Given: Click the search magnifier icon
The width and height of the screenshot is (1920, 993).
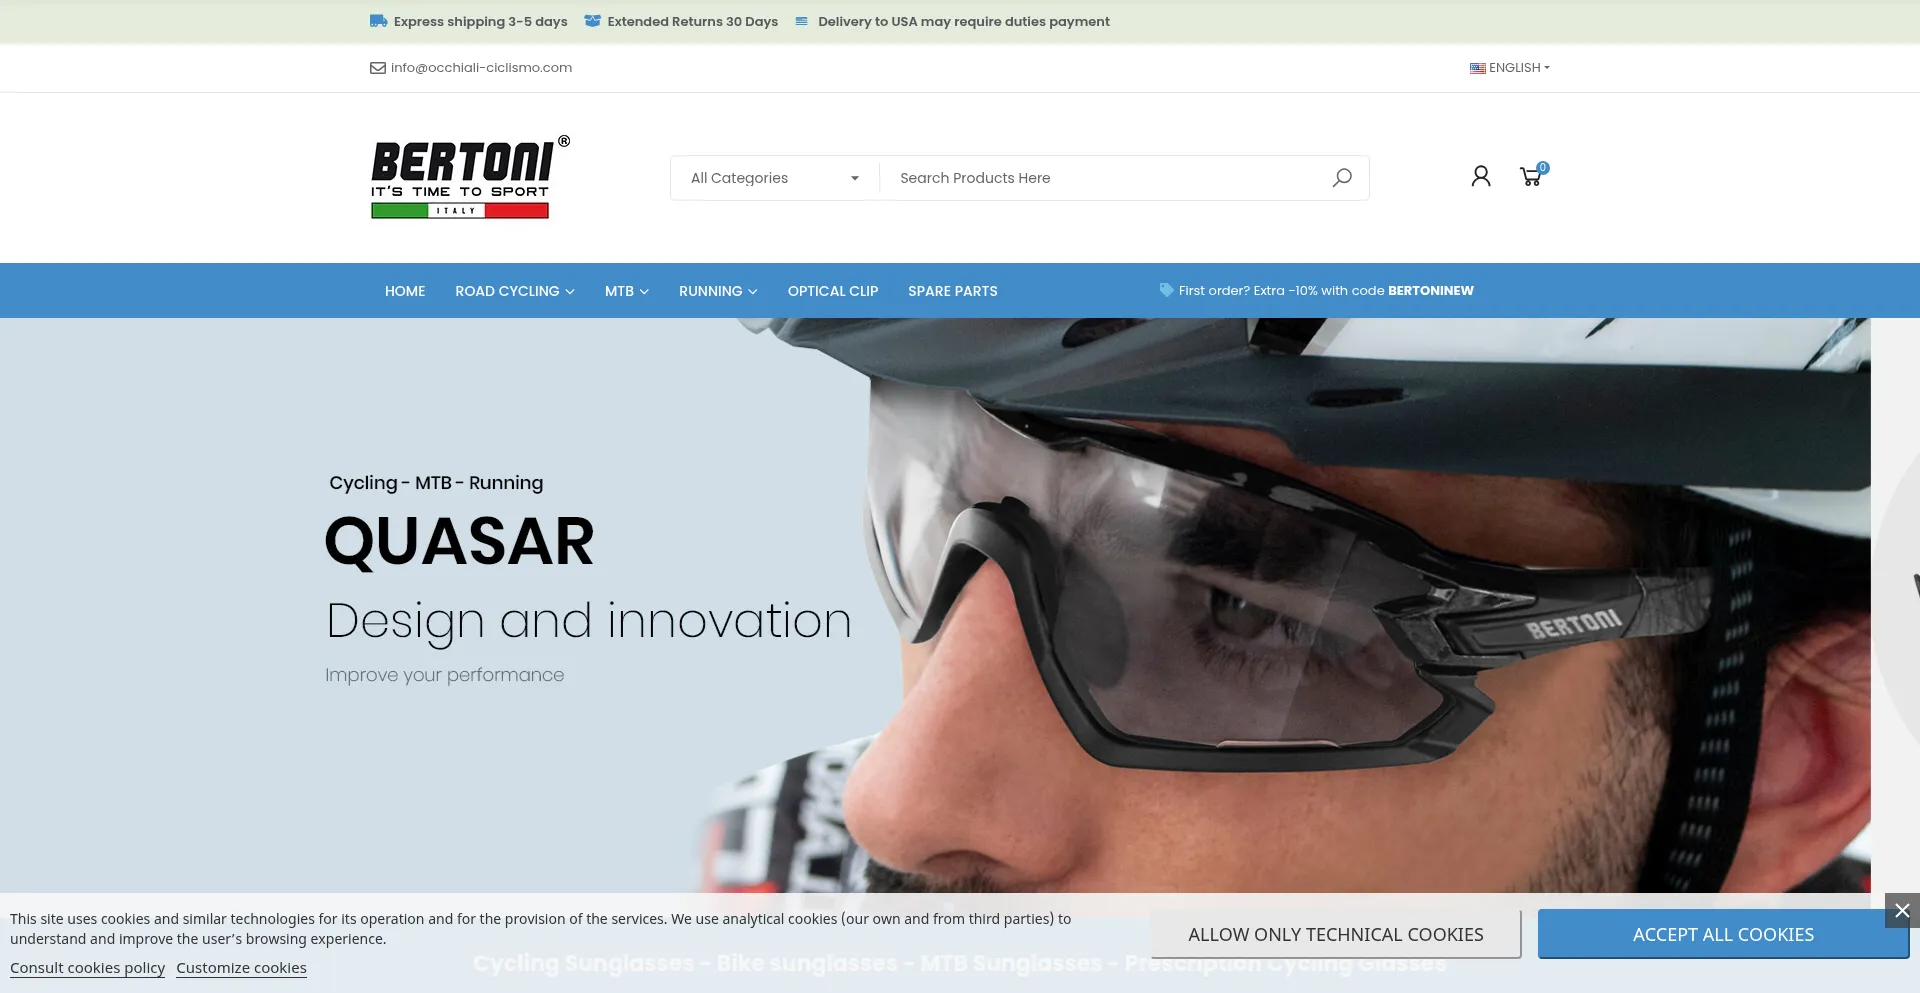Looking at the screenshot, I should [x=1342, y=178].
